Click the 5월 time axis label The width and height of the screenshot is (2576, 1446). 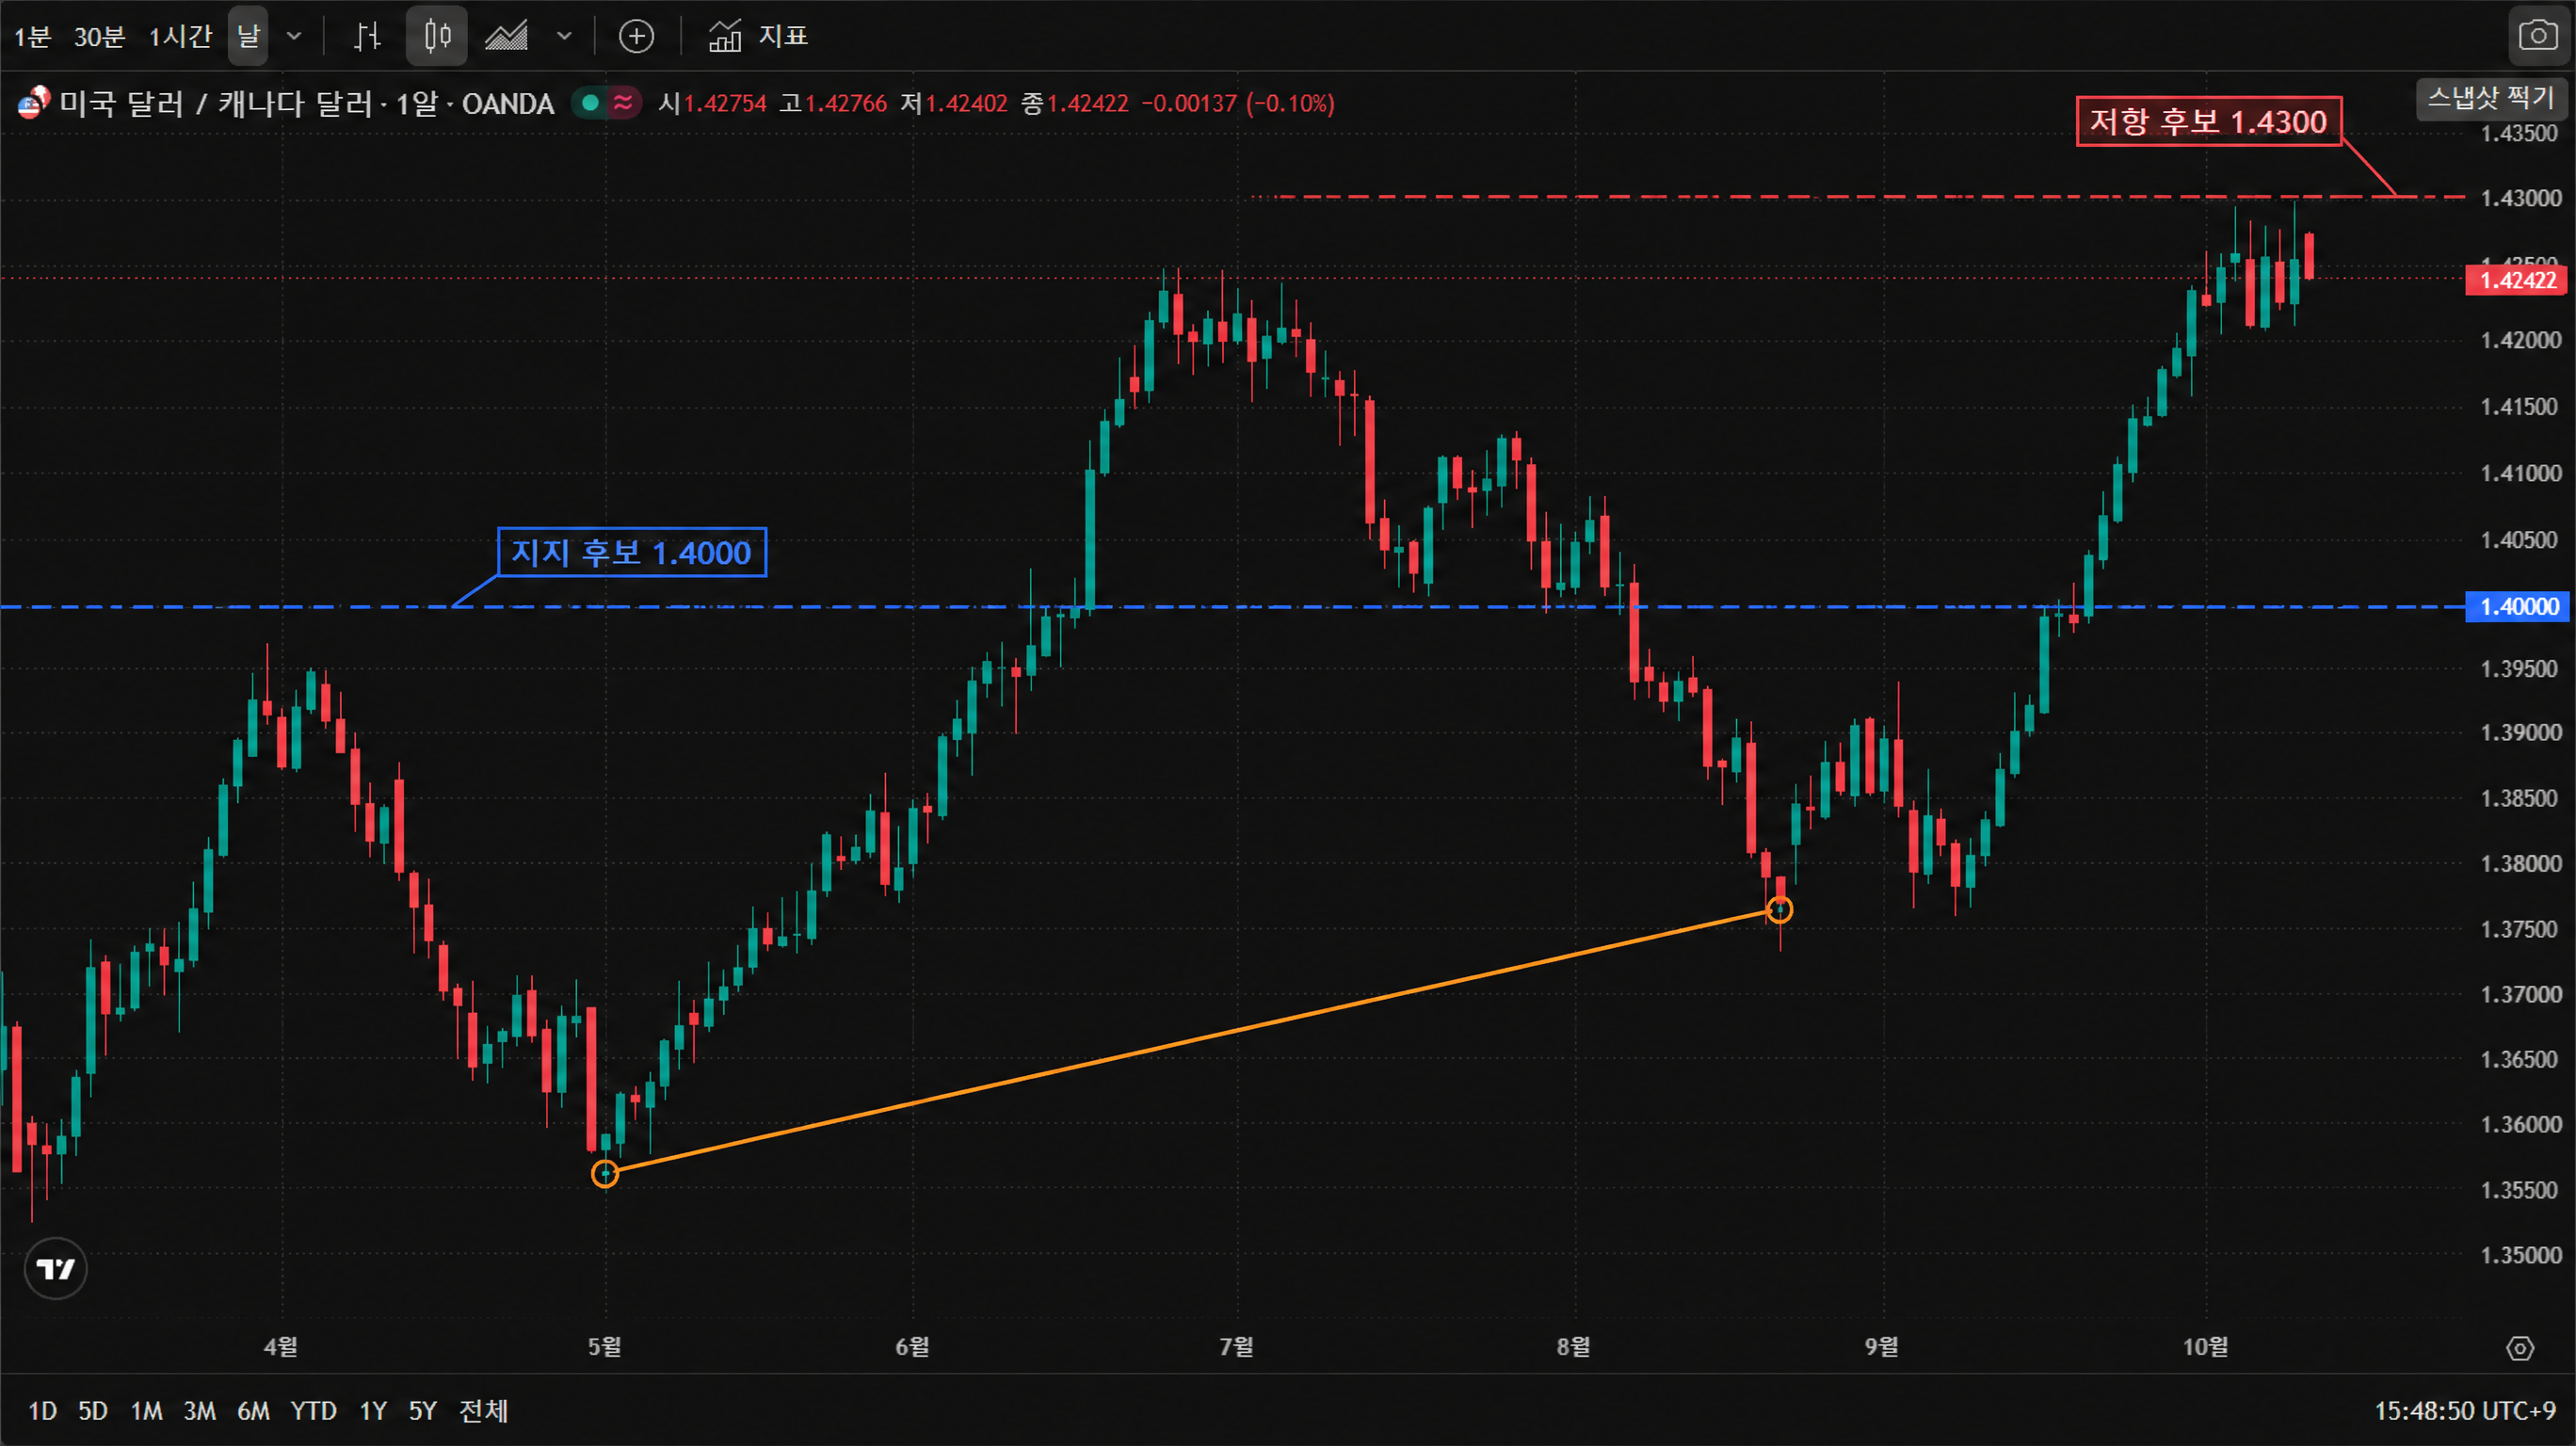tap(604, 1347)
